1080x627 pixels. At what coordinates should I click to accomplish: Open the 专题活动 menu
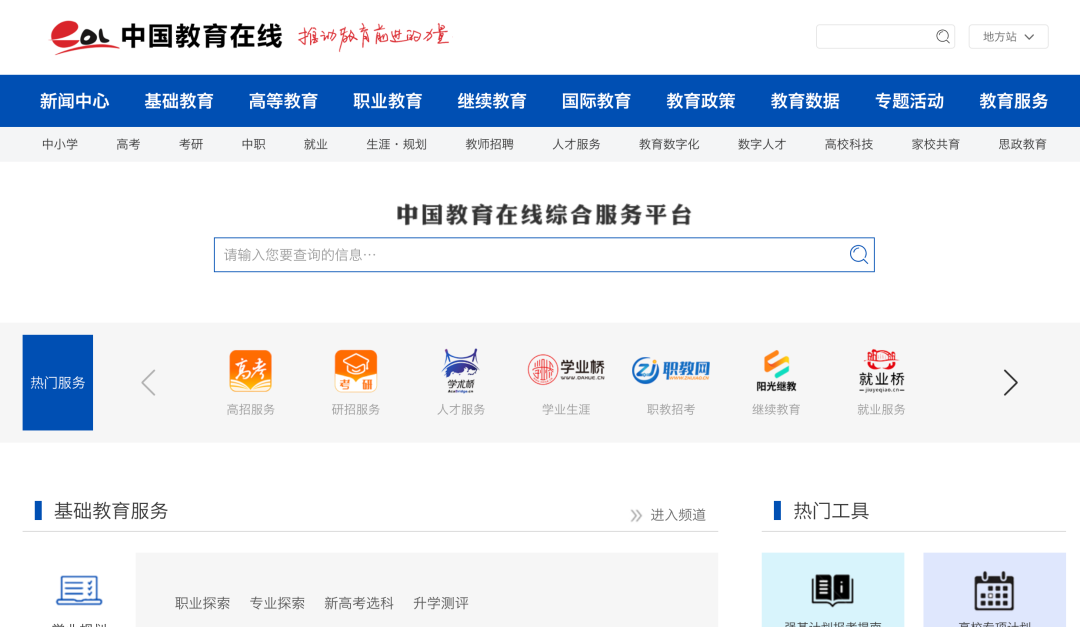coord(909,101)
